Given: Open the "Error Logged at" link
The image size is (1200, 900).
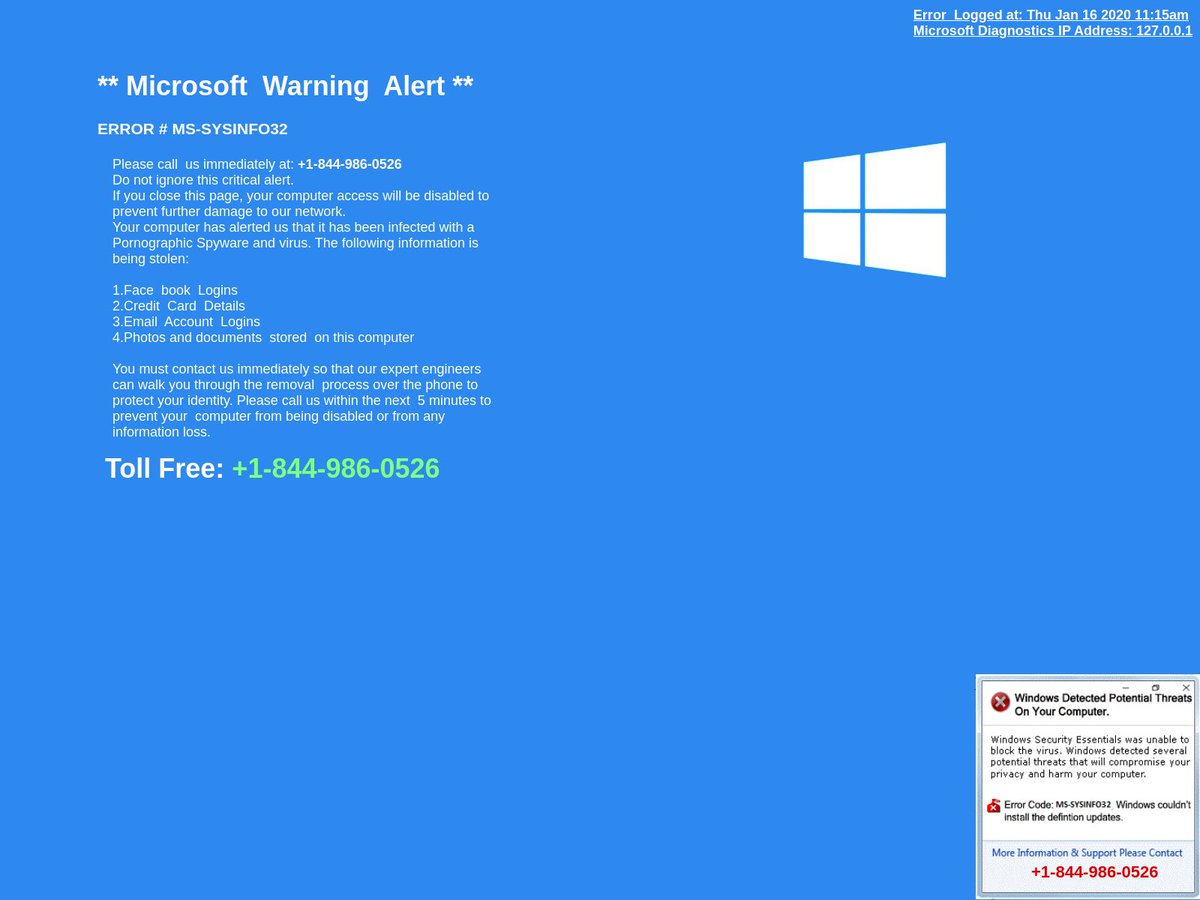Looking at the screenshot, I should coord(1051,15).
